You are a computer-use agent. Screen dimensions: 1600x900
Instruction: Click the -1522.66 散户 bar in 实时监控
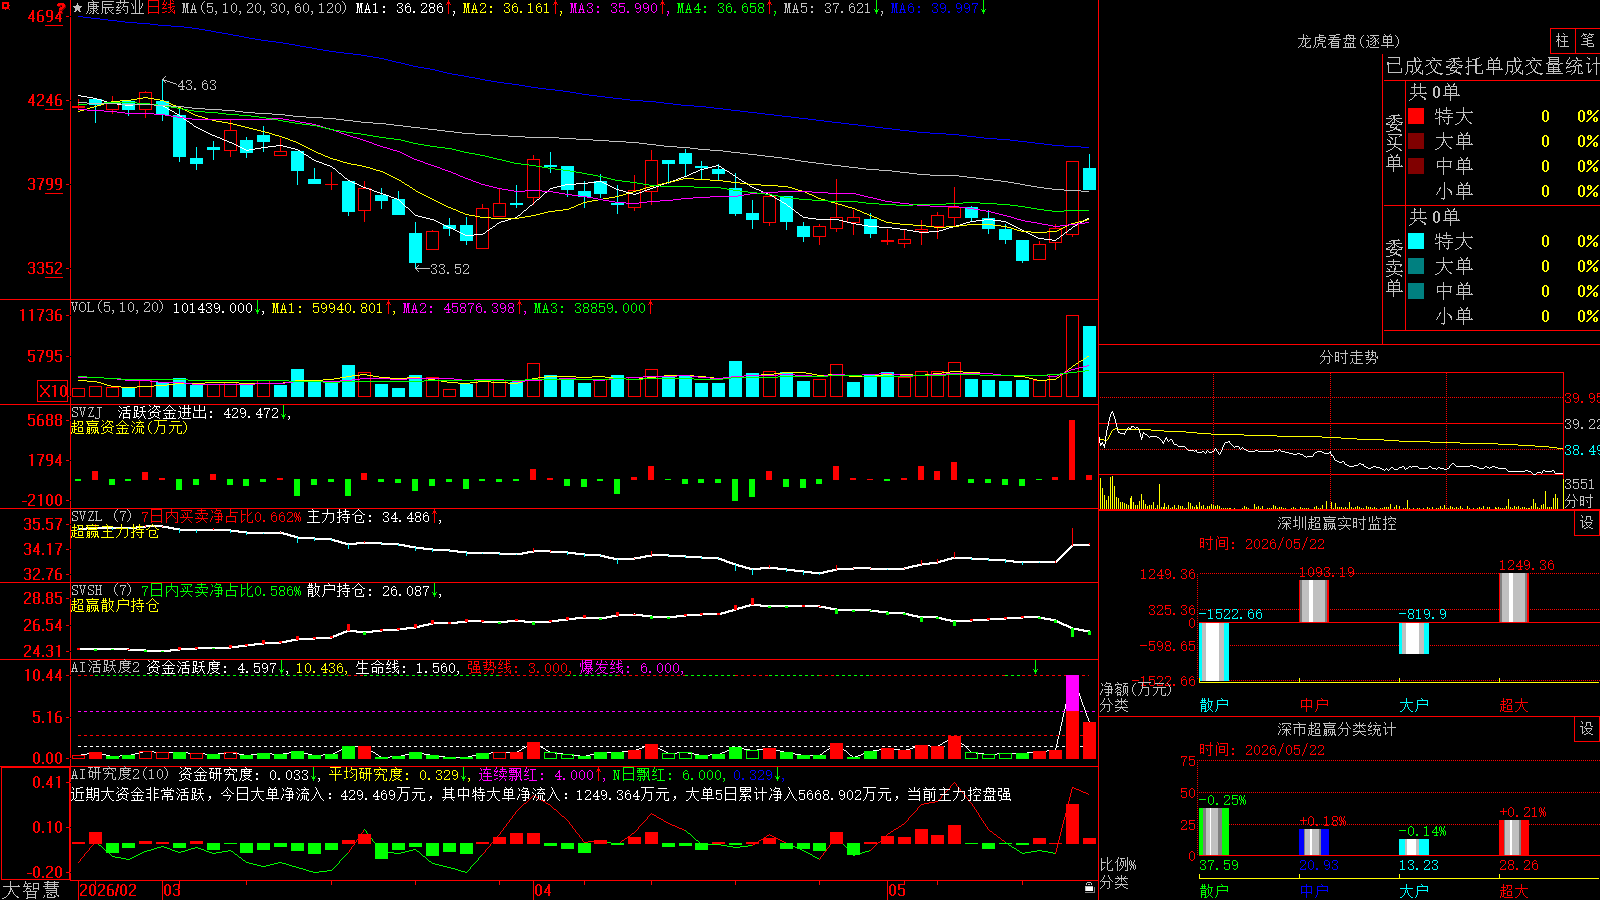(1214, 652)
